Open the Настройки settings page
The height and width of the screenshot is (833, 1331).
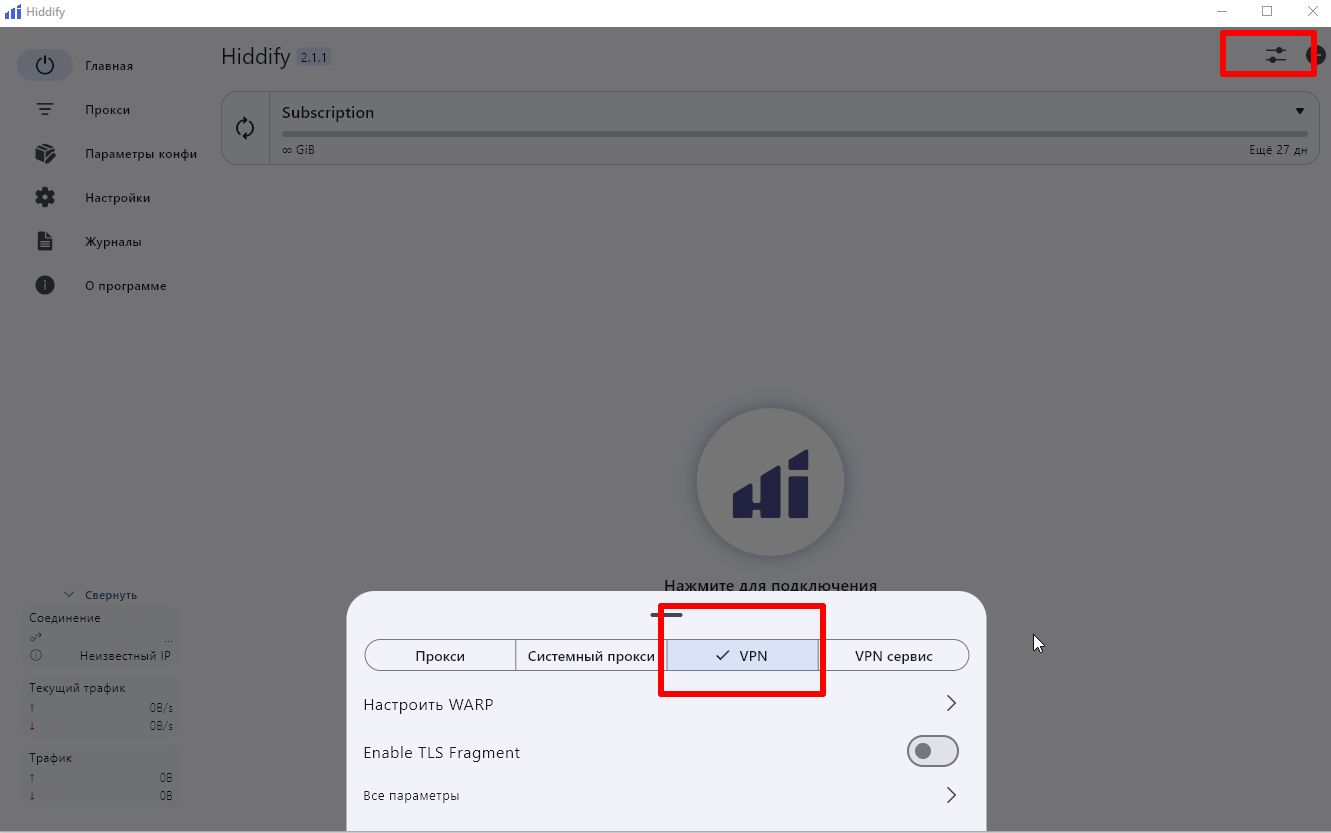click(108, 198)
